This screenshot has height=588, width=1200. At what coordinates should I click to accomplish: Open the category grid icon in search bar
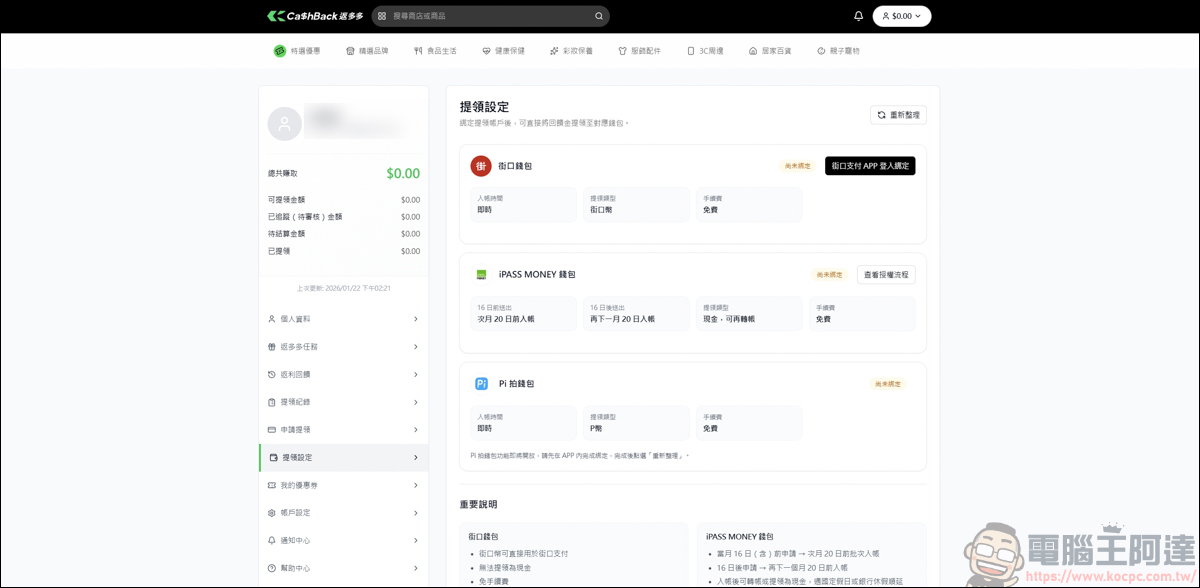382,16
